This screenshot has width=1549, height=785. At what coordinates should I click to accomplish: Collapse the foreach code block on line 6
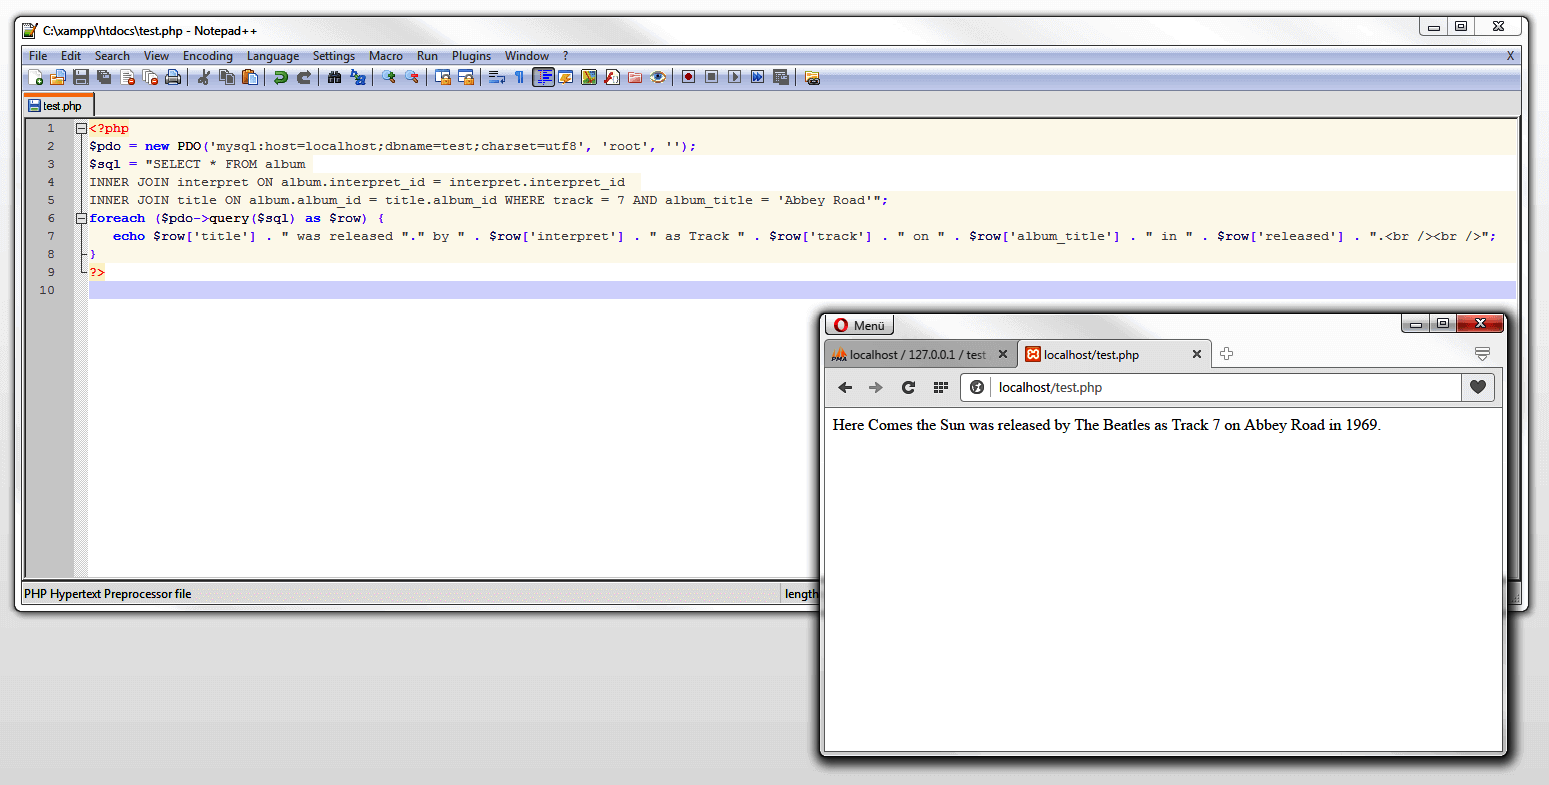80,217
